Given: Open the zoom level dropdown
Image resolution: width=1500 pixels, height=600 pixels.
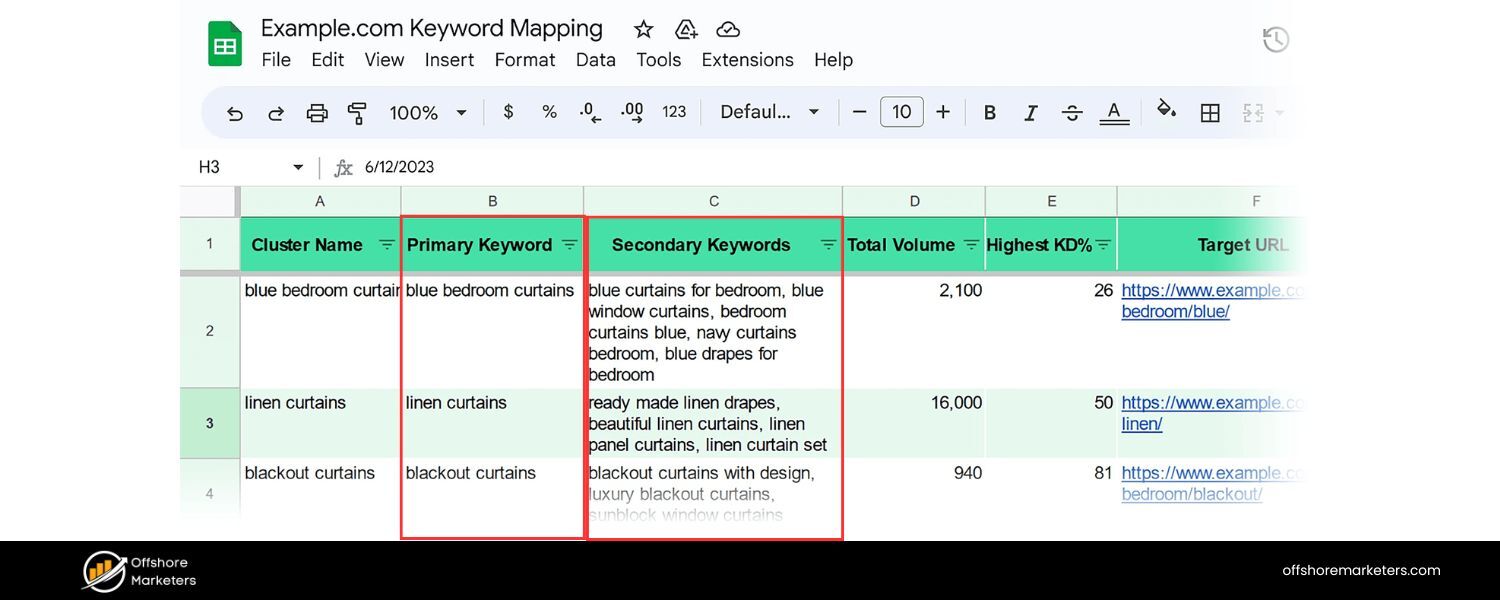Looking at the screenshot, I should [x=427, y=112].
